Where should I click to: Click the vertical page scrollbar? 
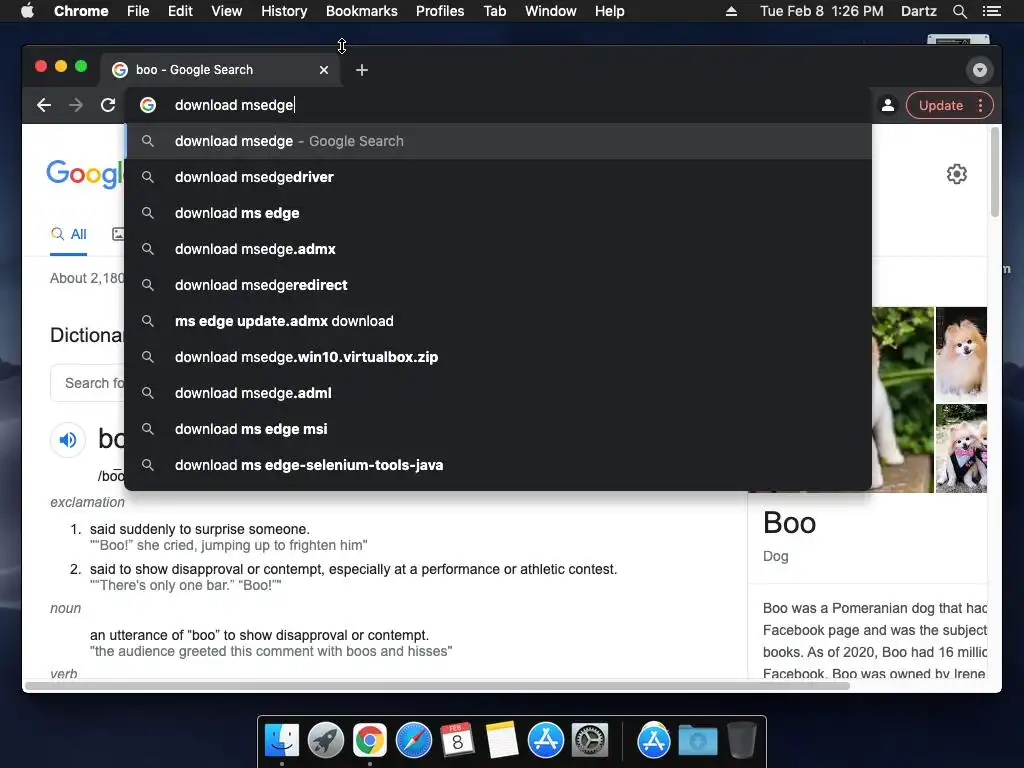click(x=995, y=172)
